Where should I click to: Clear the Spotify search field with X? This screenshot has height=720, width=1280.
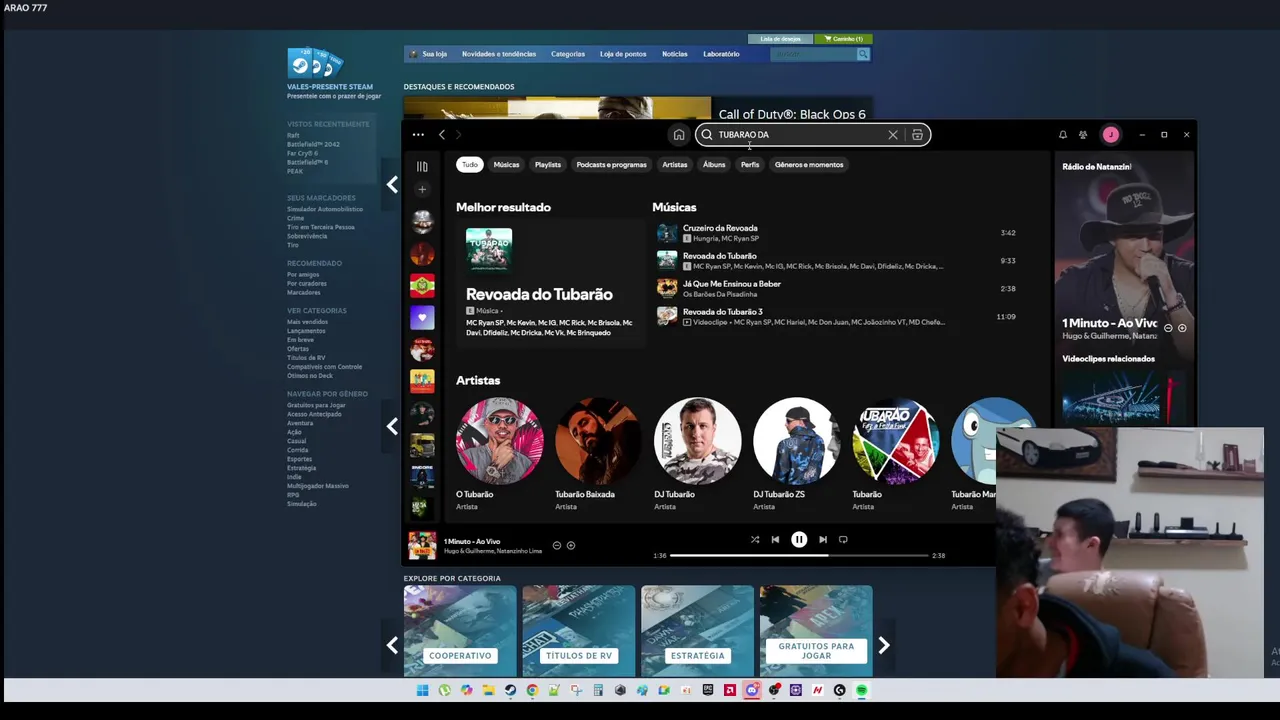pyautogui.click(x=893, y=135)
